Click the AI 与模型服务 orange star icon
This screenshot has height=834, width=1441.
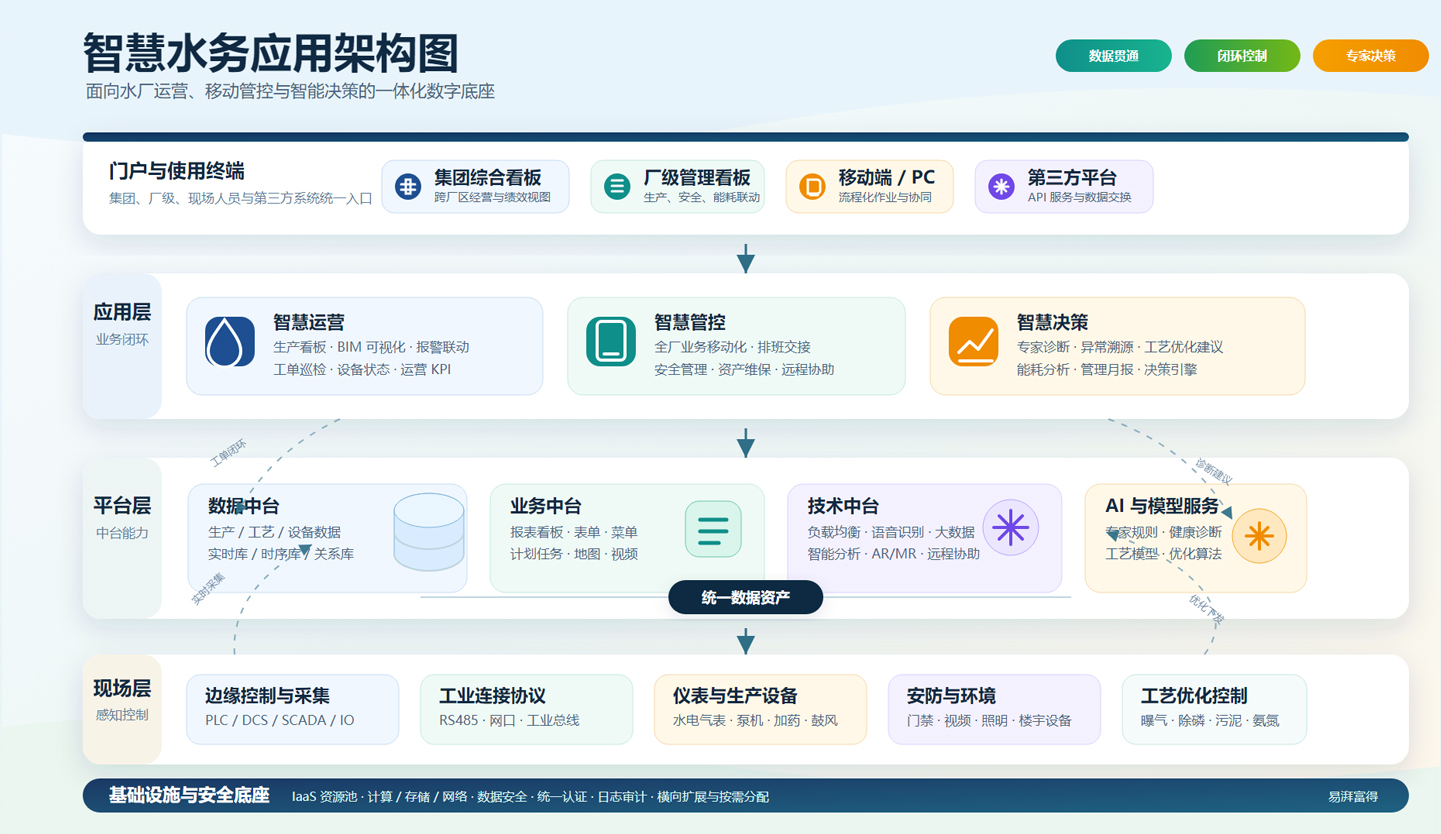pos(1259,537)
